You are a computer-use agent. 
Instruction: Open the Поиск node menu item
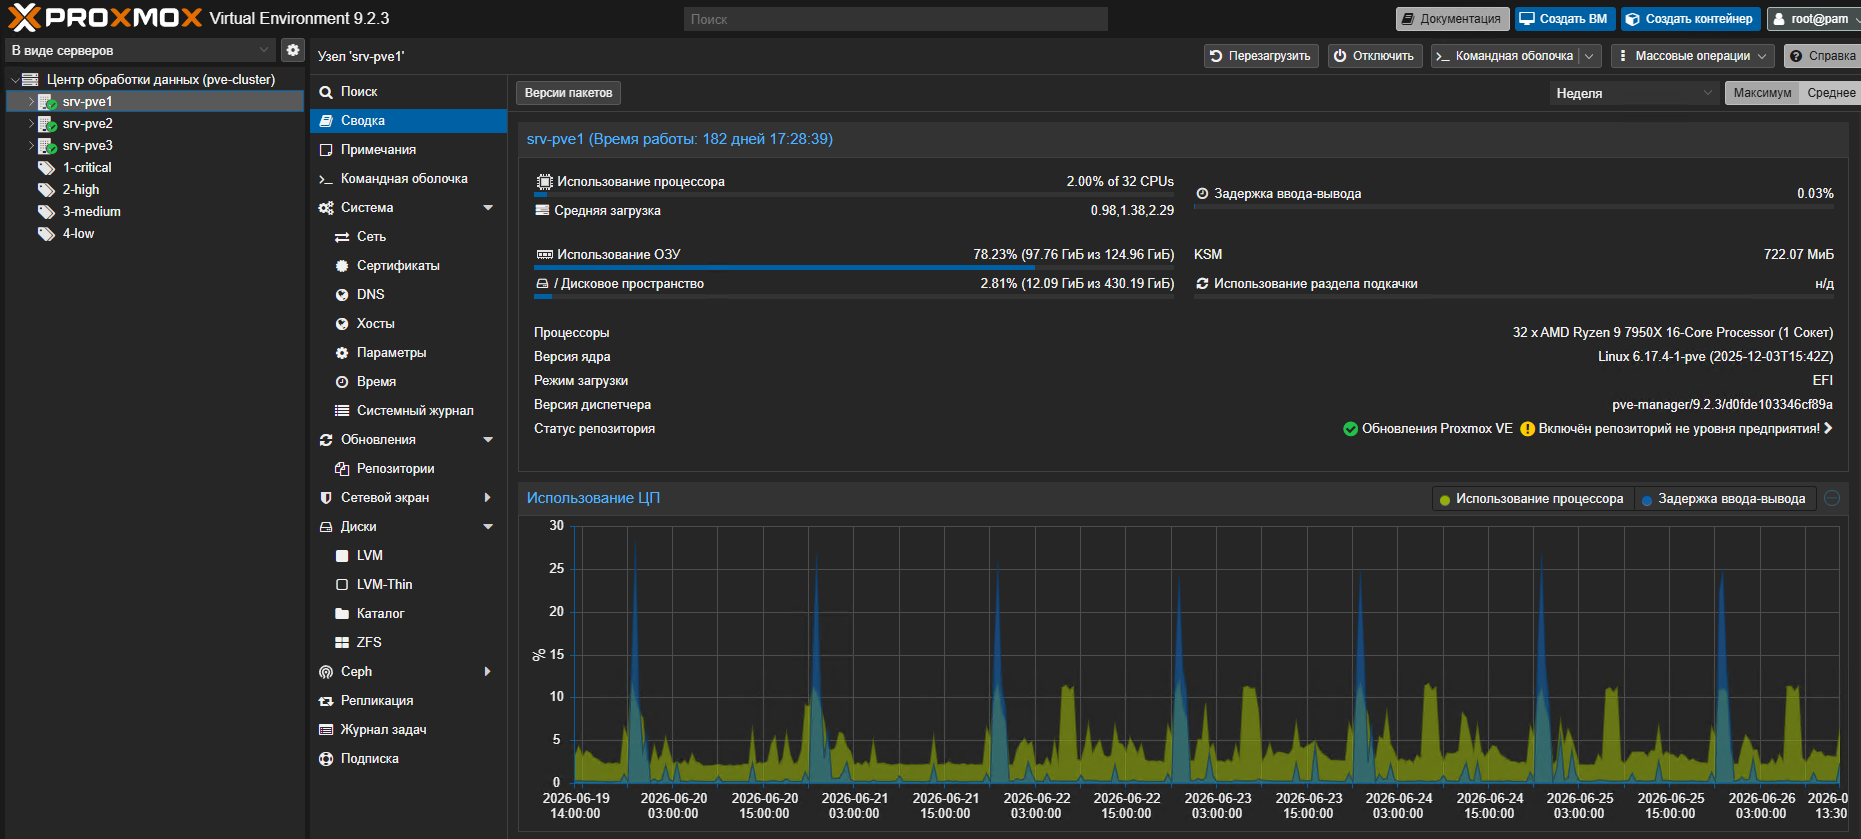(409, 92)
